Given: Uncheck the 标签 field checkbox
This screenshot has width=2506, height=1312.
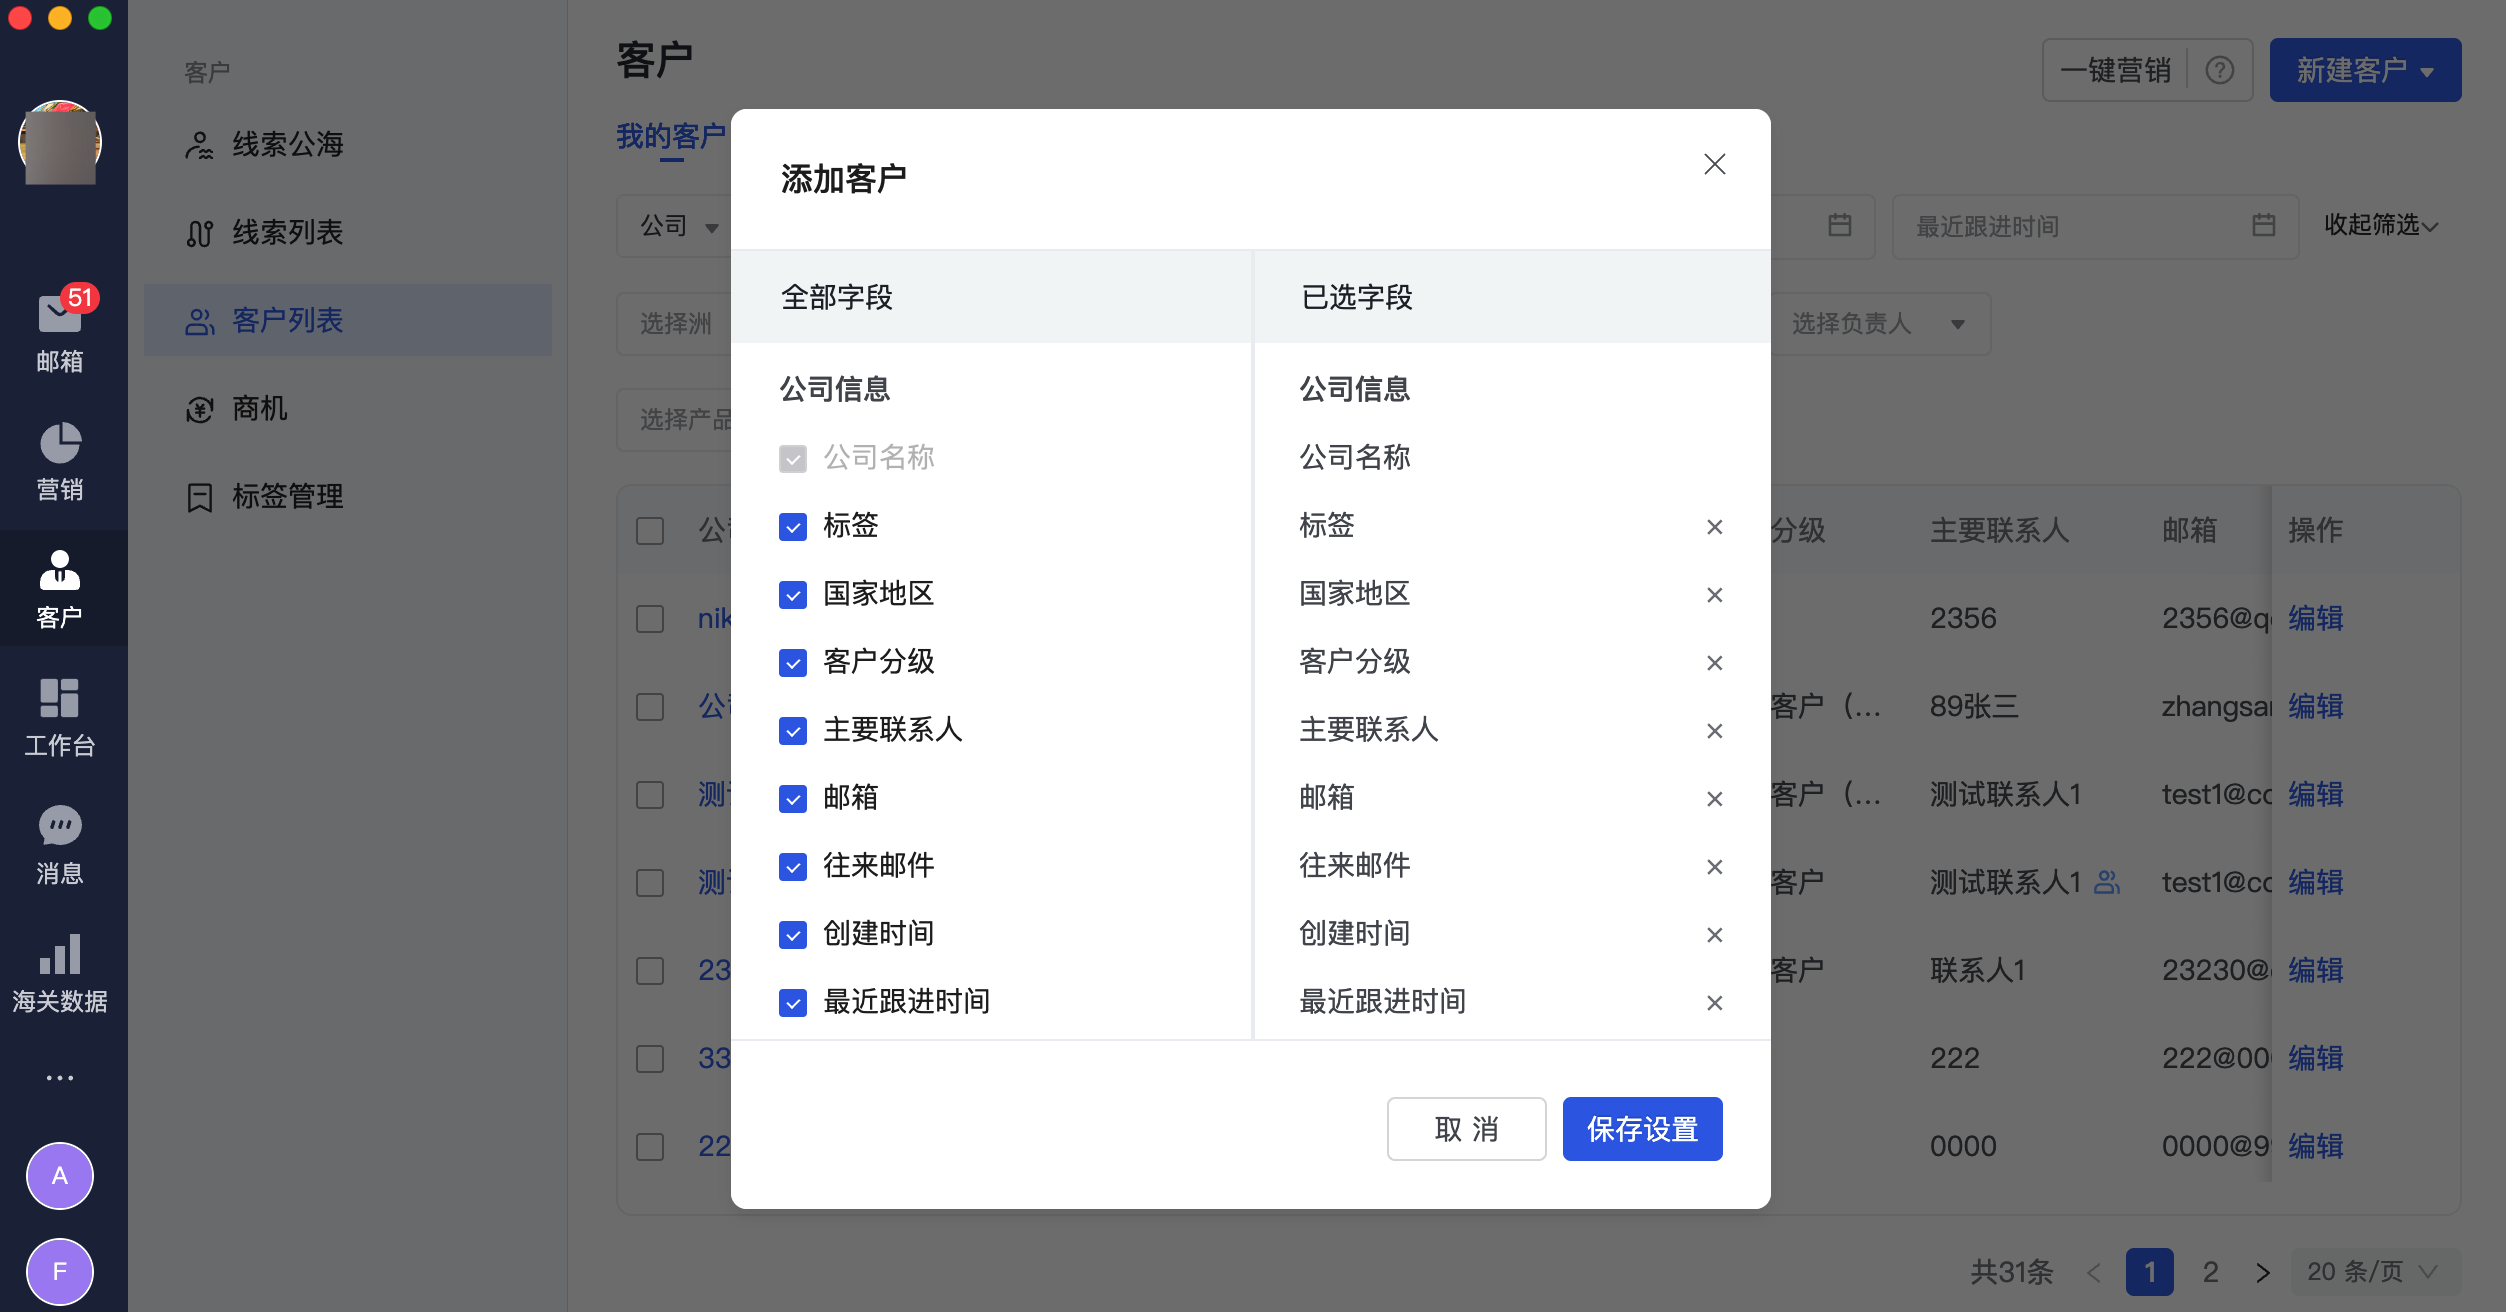Looking at the screenshot, I should pos(793,527).
